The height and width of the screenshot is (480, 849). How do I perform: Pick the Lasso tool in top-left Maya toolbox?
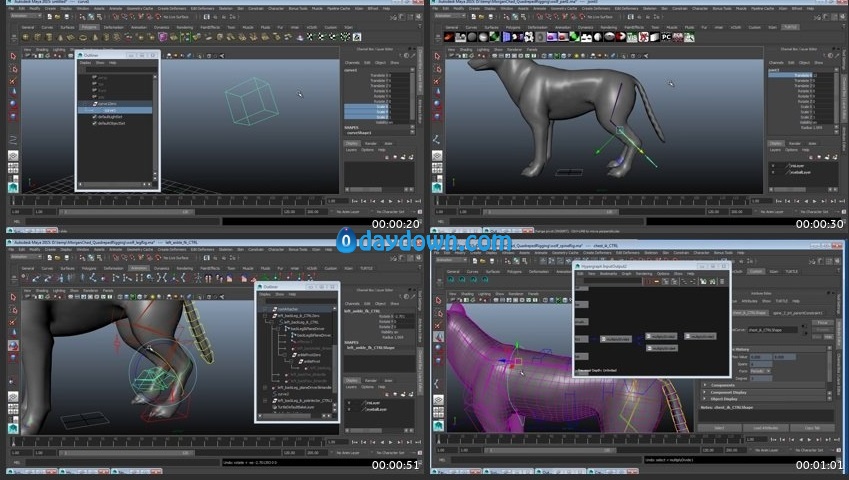click(x=14, y=69)
